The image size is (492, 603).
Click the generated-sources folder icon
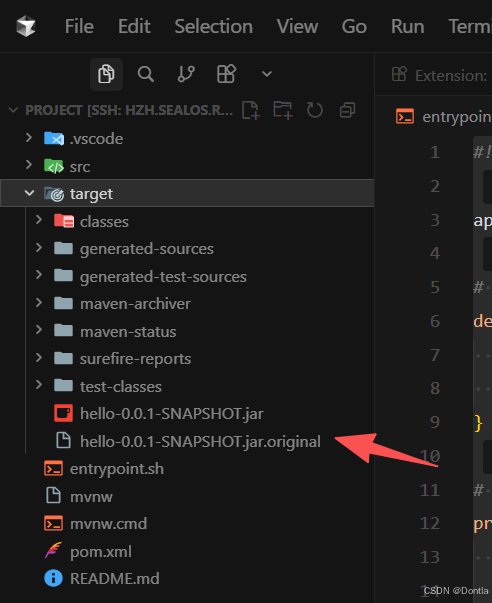pos(63,248)
